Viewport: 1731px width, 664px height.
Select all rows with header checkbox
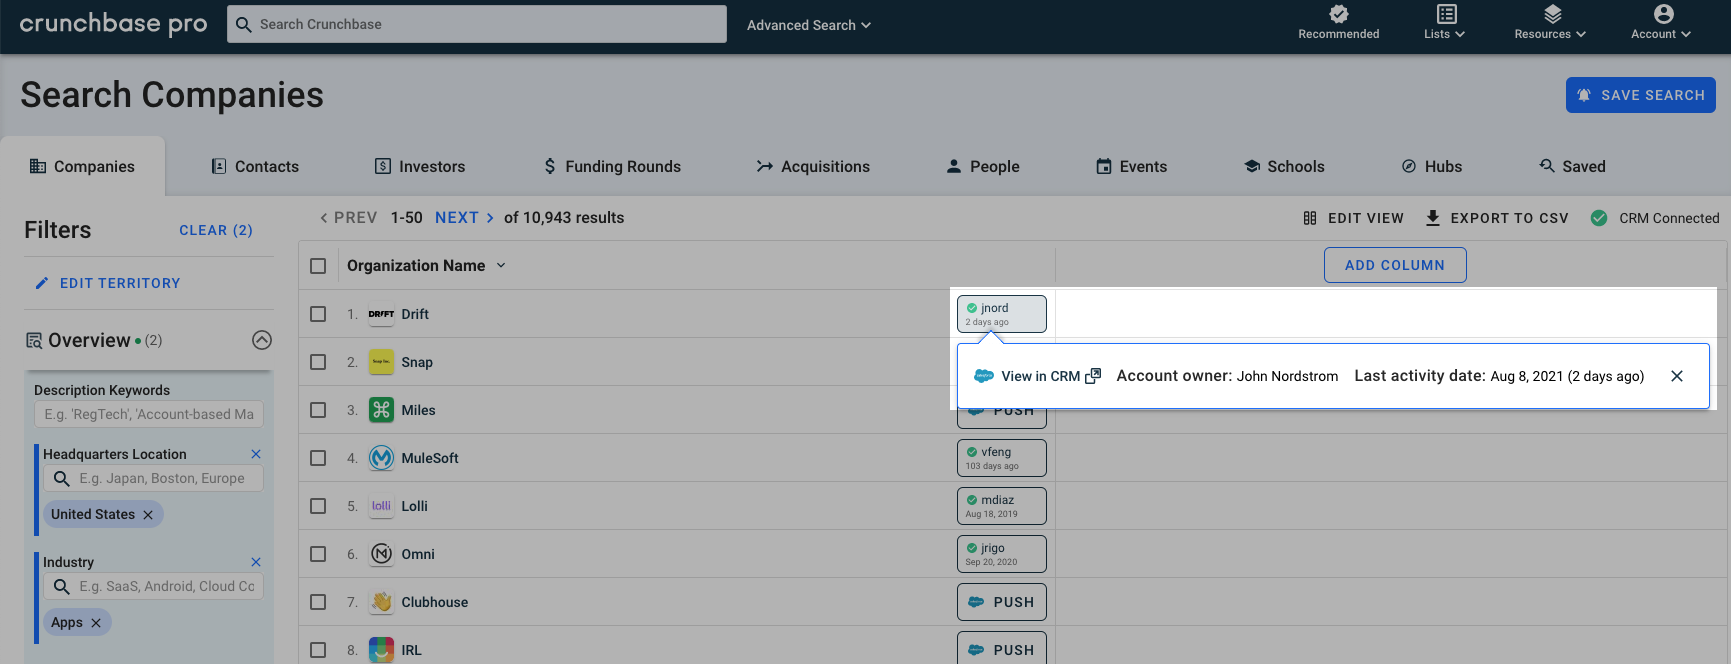click(318, 266)
